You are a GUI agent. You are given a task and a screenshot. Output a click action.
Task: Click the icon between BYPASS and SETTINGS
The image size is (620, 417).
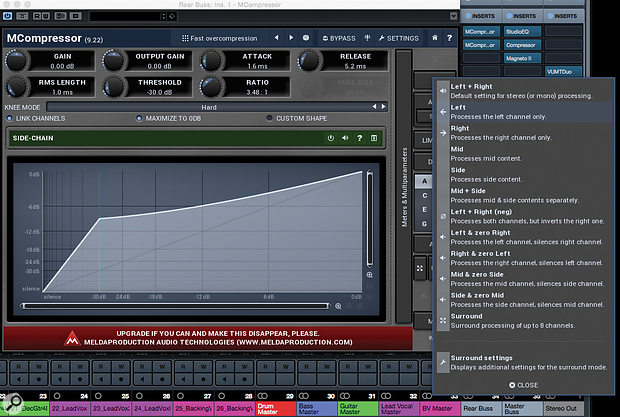[x=367, y=38]
